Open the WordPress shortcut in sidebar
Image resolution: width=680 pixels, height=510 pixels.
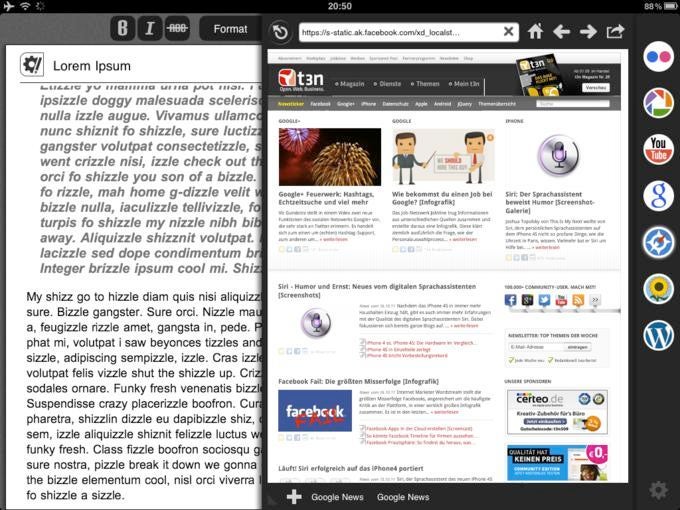pyautogui.click(x=658, y=335)
